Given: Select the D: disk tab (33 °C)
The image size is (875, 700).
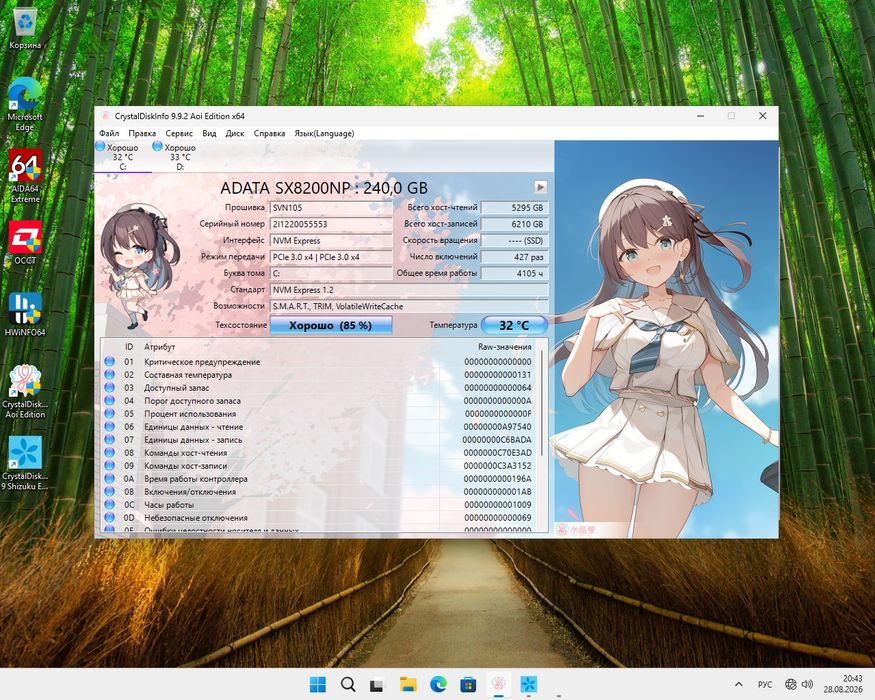Looking at the screenshot, I should click(x=180, y=156).
